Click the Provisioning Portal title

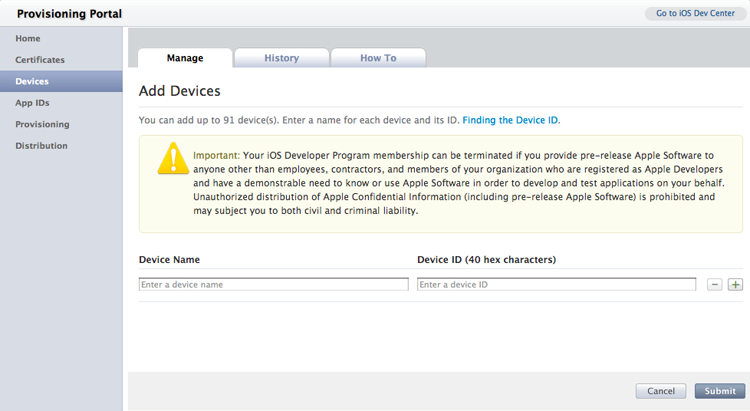point(69,14)
